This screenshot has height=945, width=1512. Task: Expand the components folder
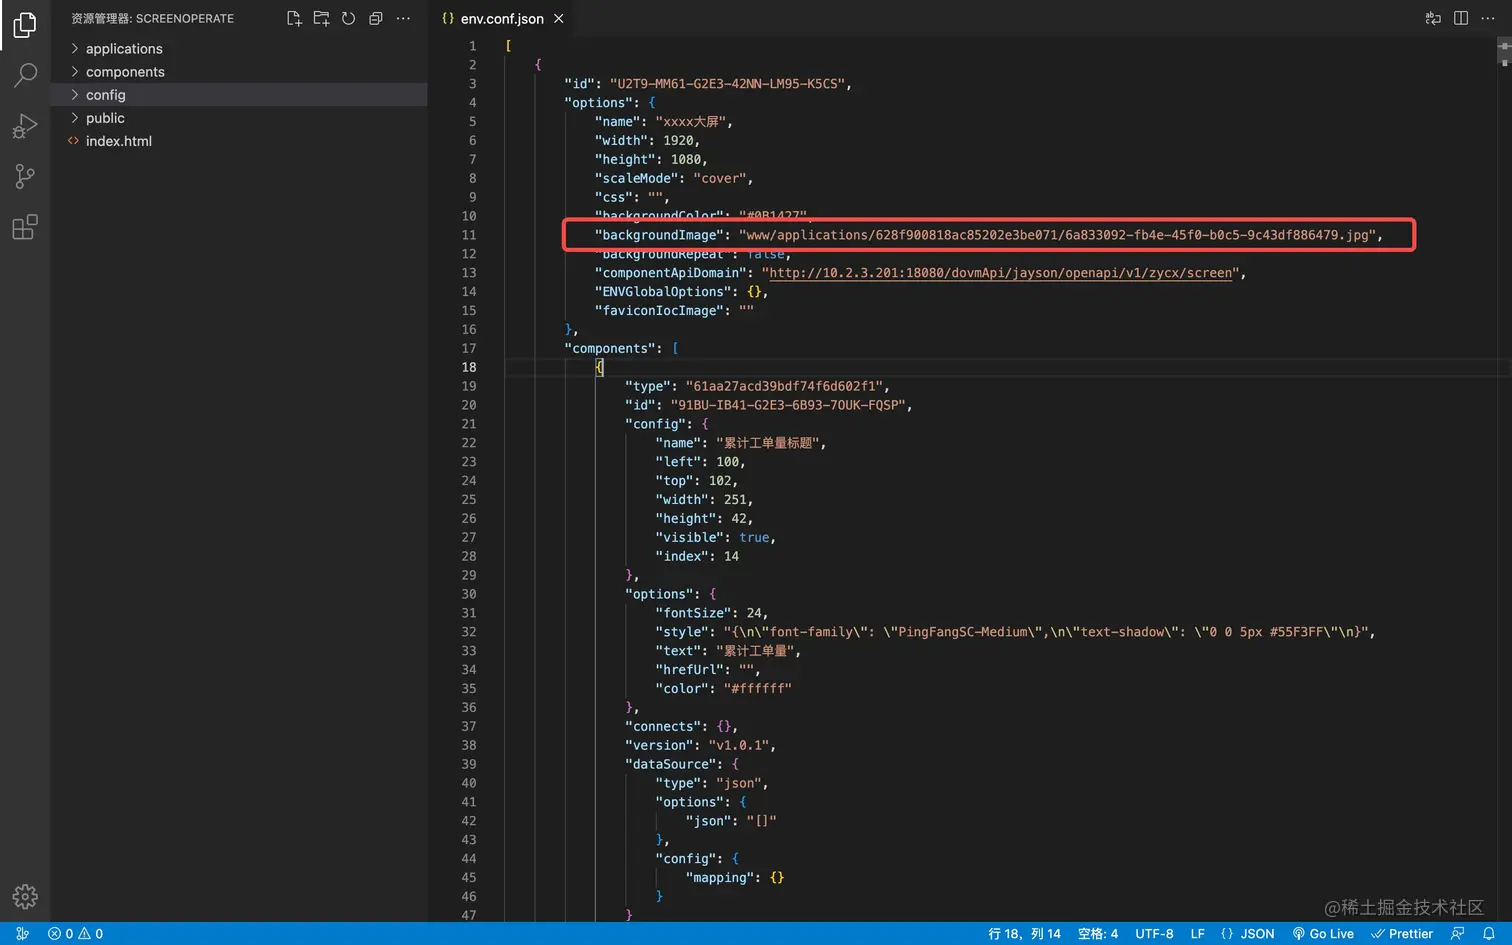(x=239, y=72)
